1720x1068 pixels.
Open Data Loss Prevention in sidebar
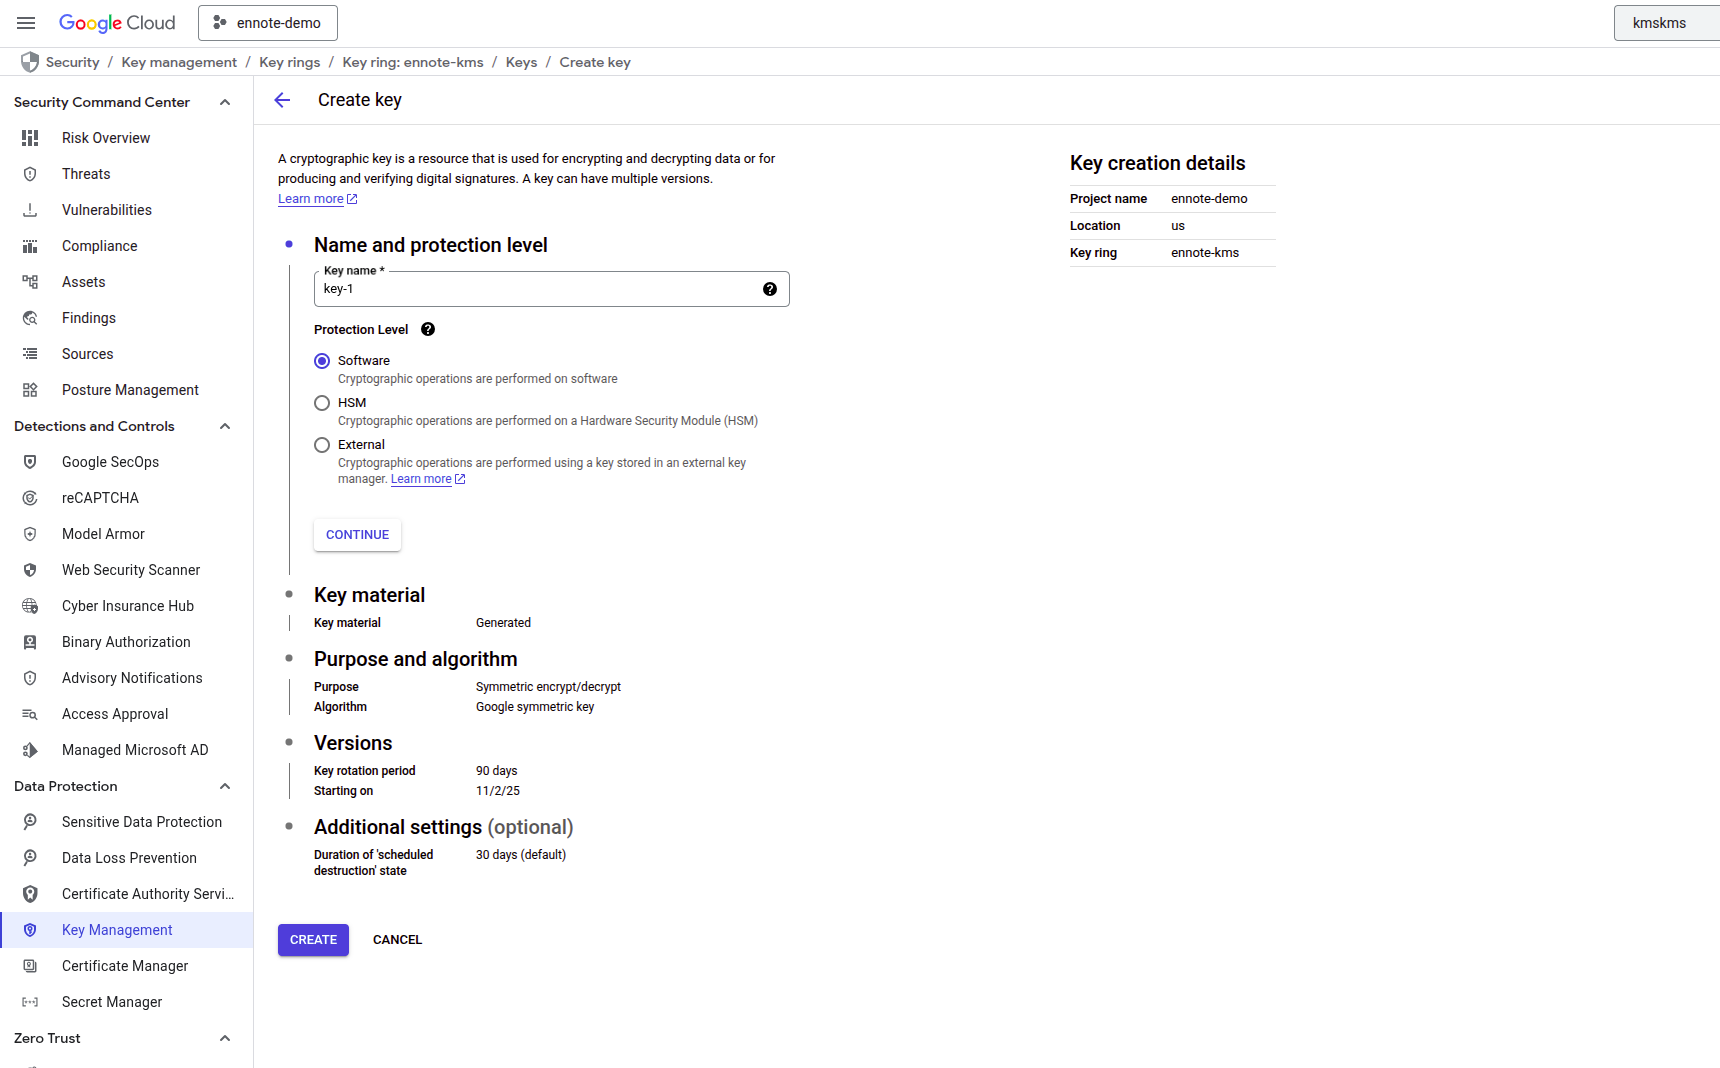tap(127, 858)
